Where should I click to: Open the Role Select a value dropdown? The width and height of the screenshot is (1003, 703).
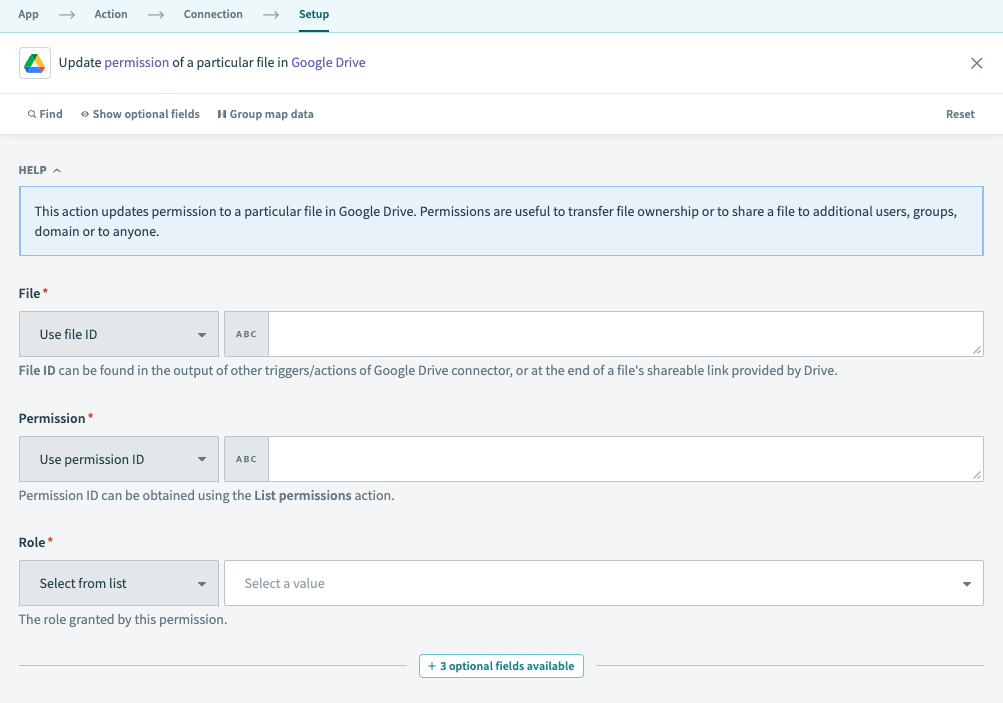pyautogui.click(x=604, y=583)
